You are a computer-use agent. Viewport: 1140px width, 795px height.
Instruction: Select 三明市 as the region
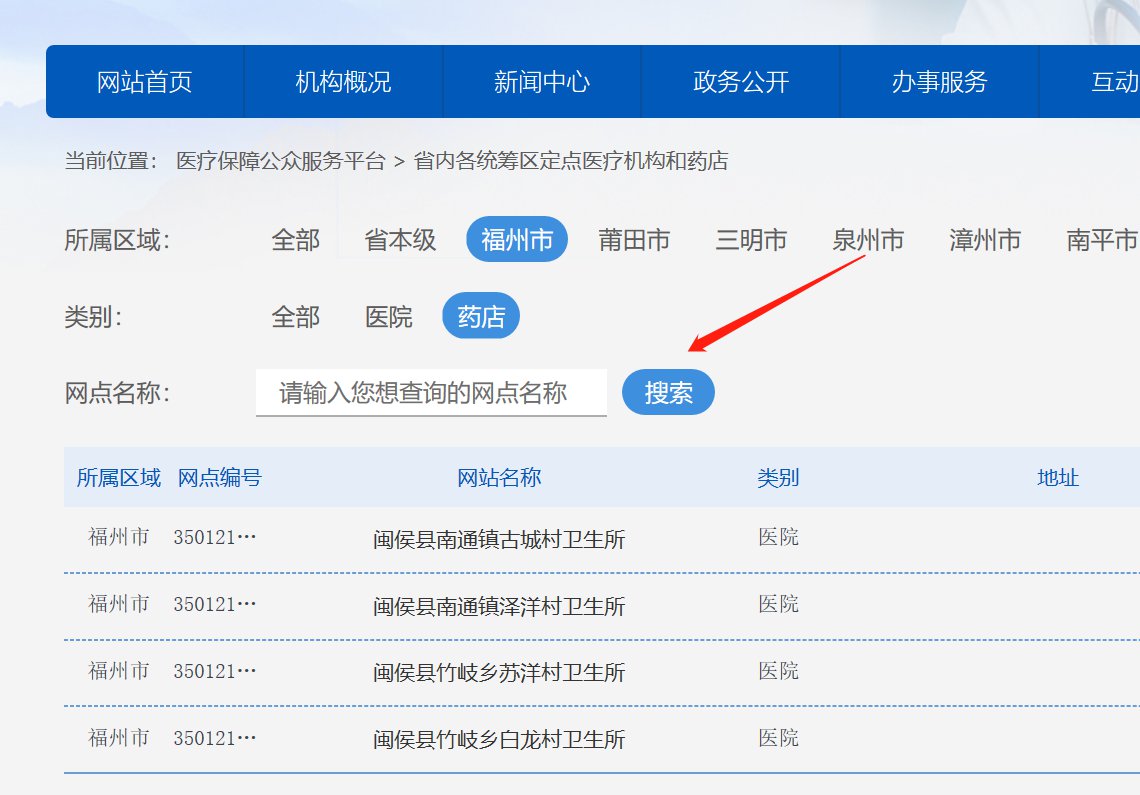click(x=751, y=240)
